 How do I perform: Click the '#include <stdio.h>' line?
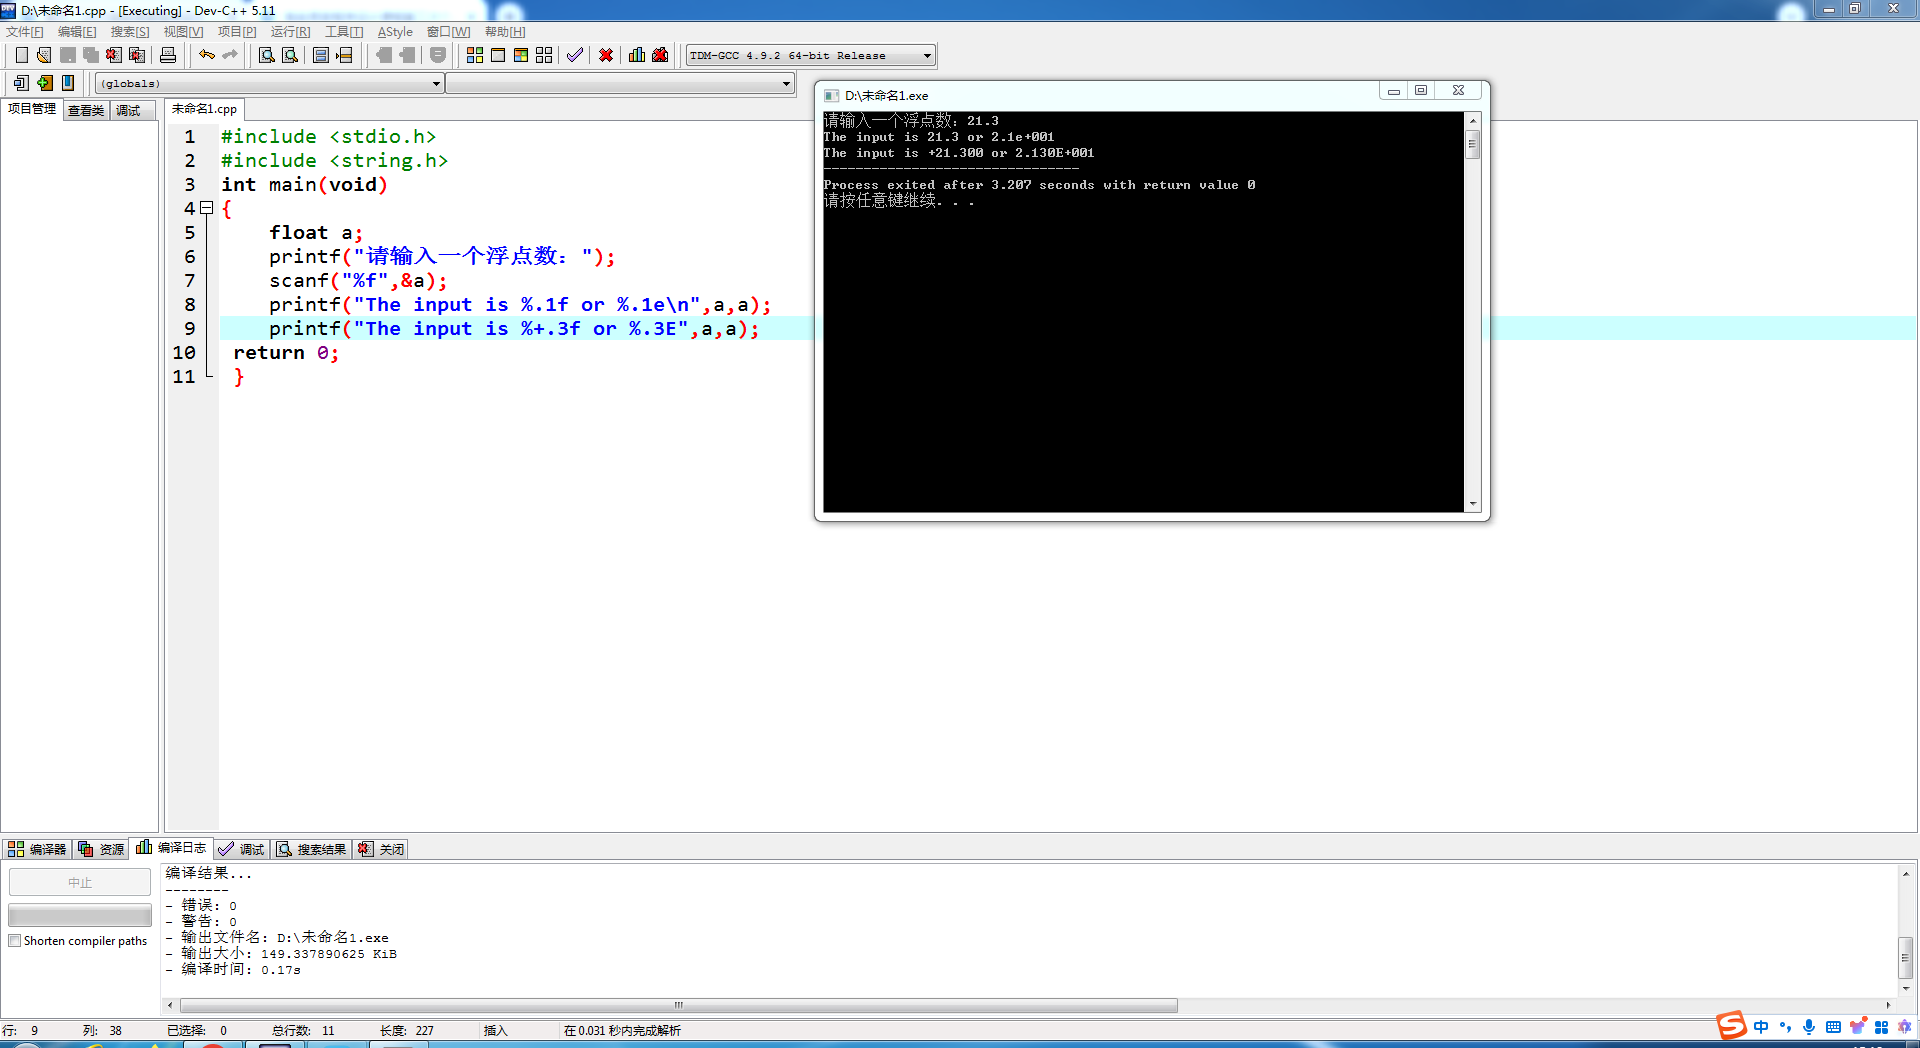[328, 137]
